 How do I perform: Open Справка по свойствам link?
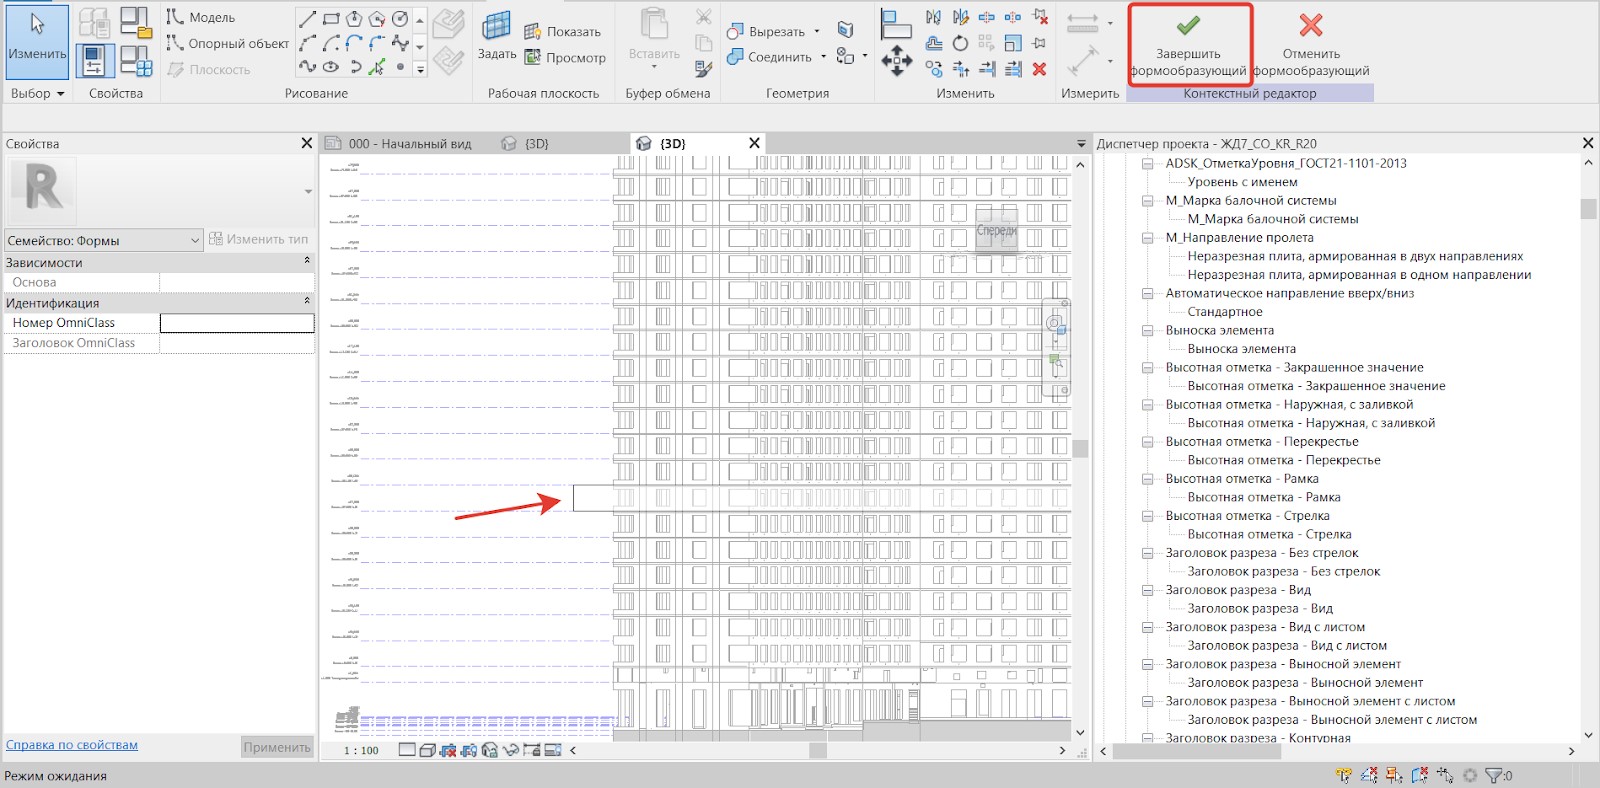72,745
